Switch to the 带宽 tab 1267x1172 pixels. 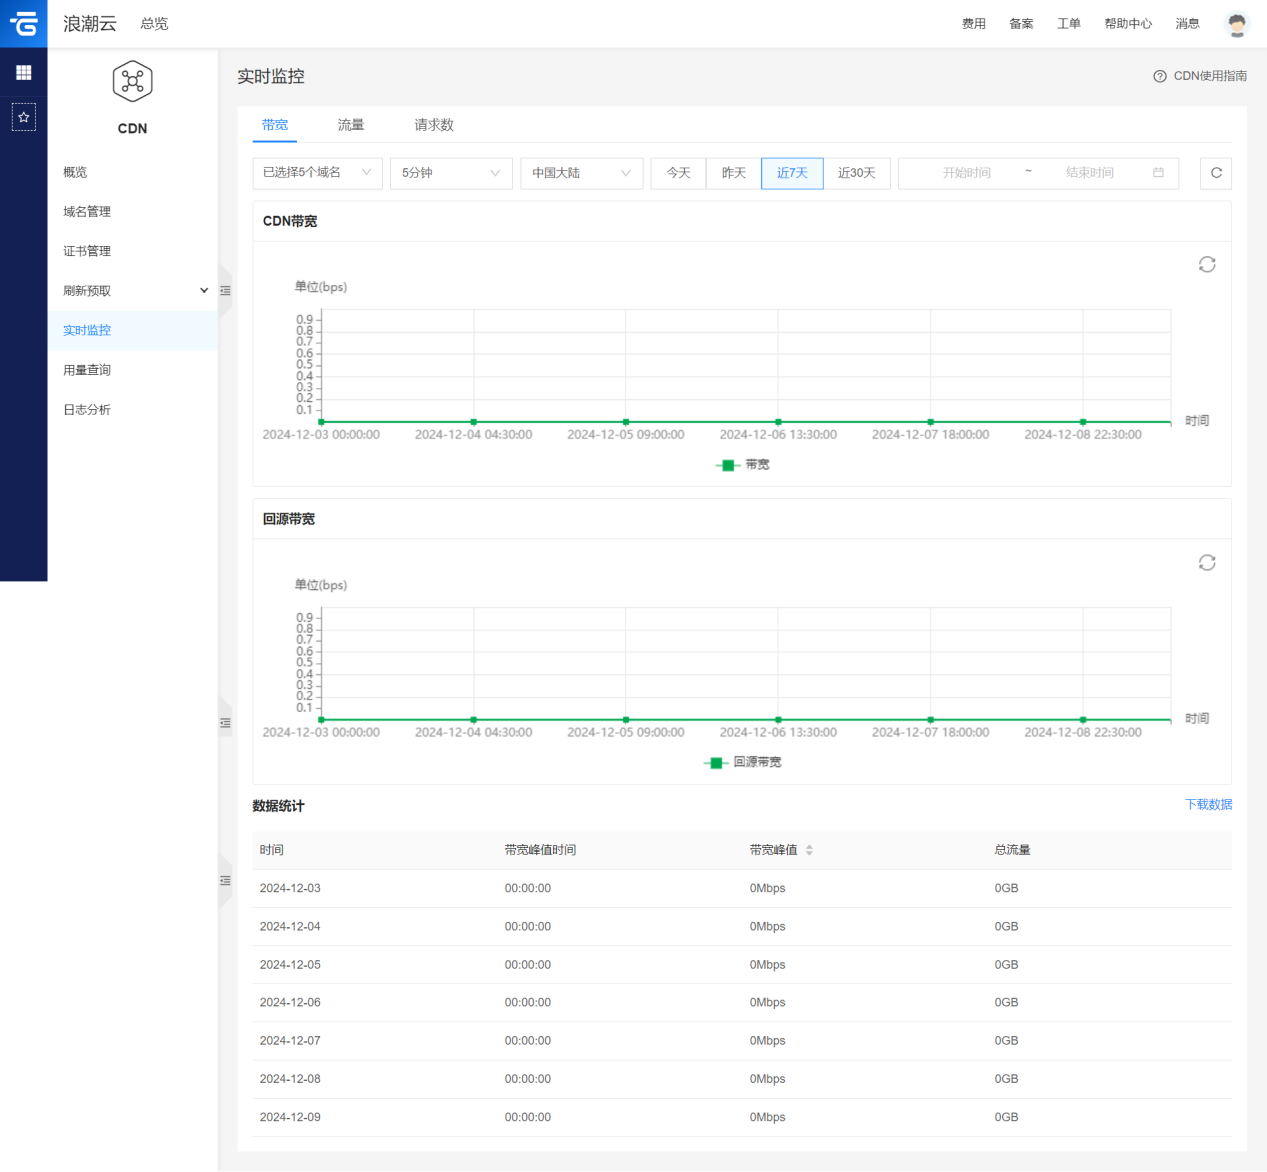coord(275,125)
